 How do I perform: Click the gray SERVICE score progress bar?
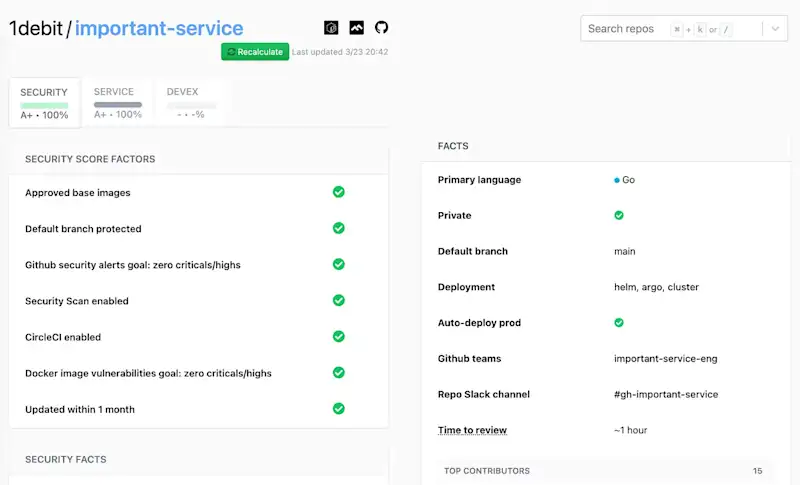(118, 105)
